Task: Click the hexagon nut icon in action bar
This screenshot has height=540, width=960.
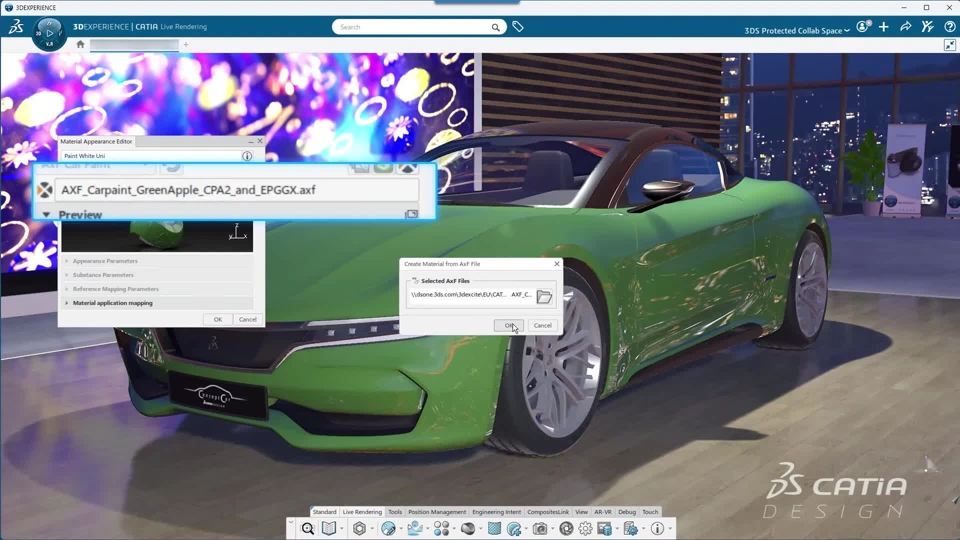Action: click(x=359, y=528)
